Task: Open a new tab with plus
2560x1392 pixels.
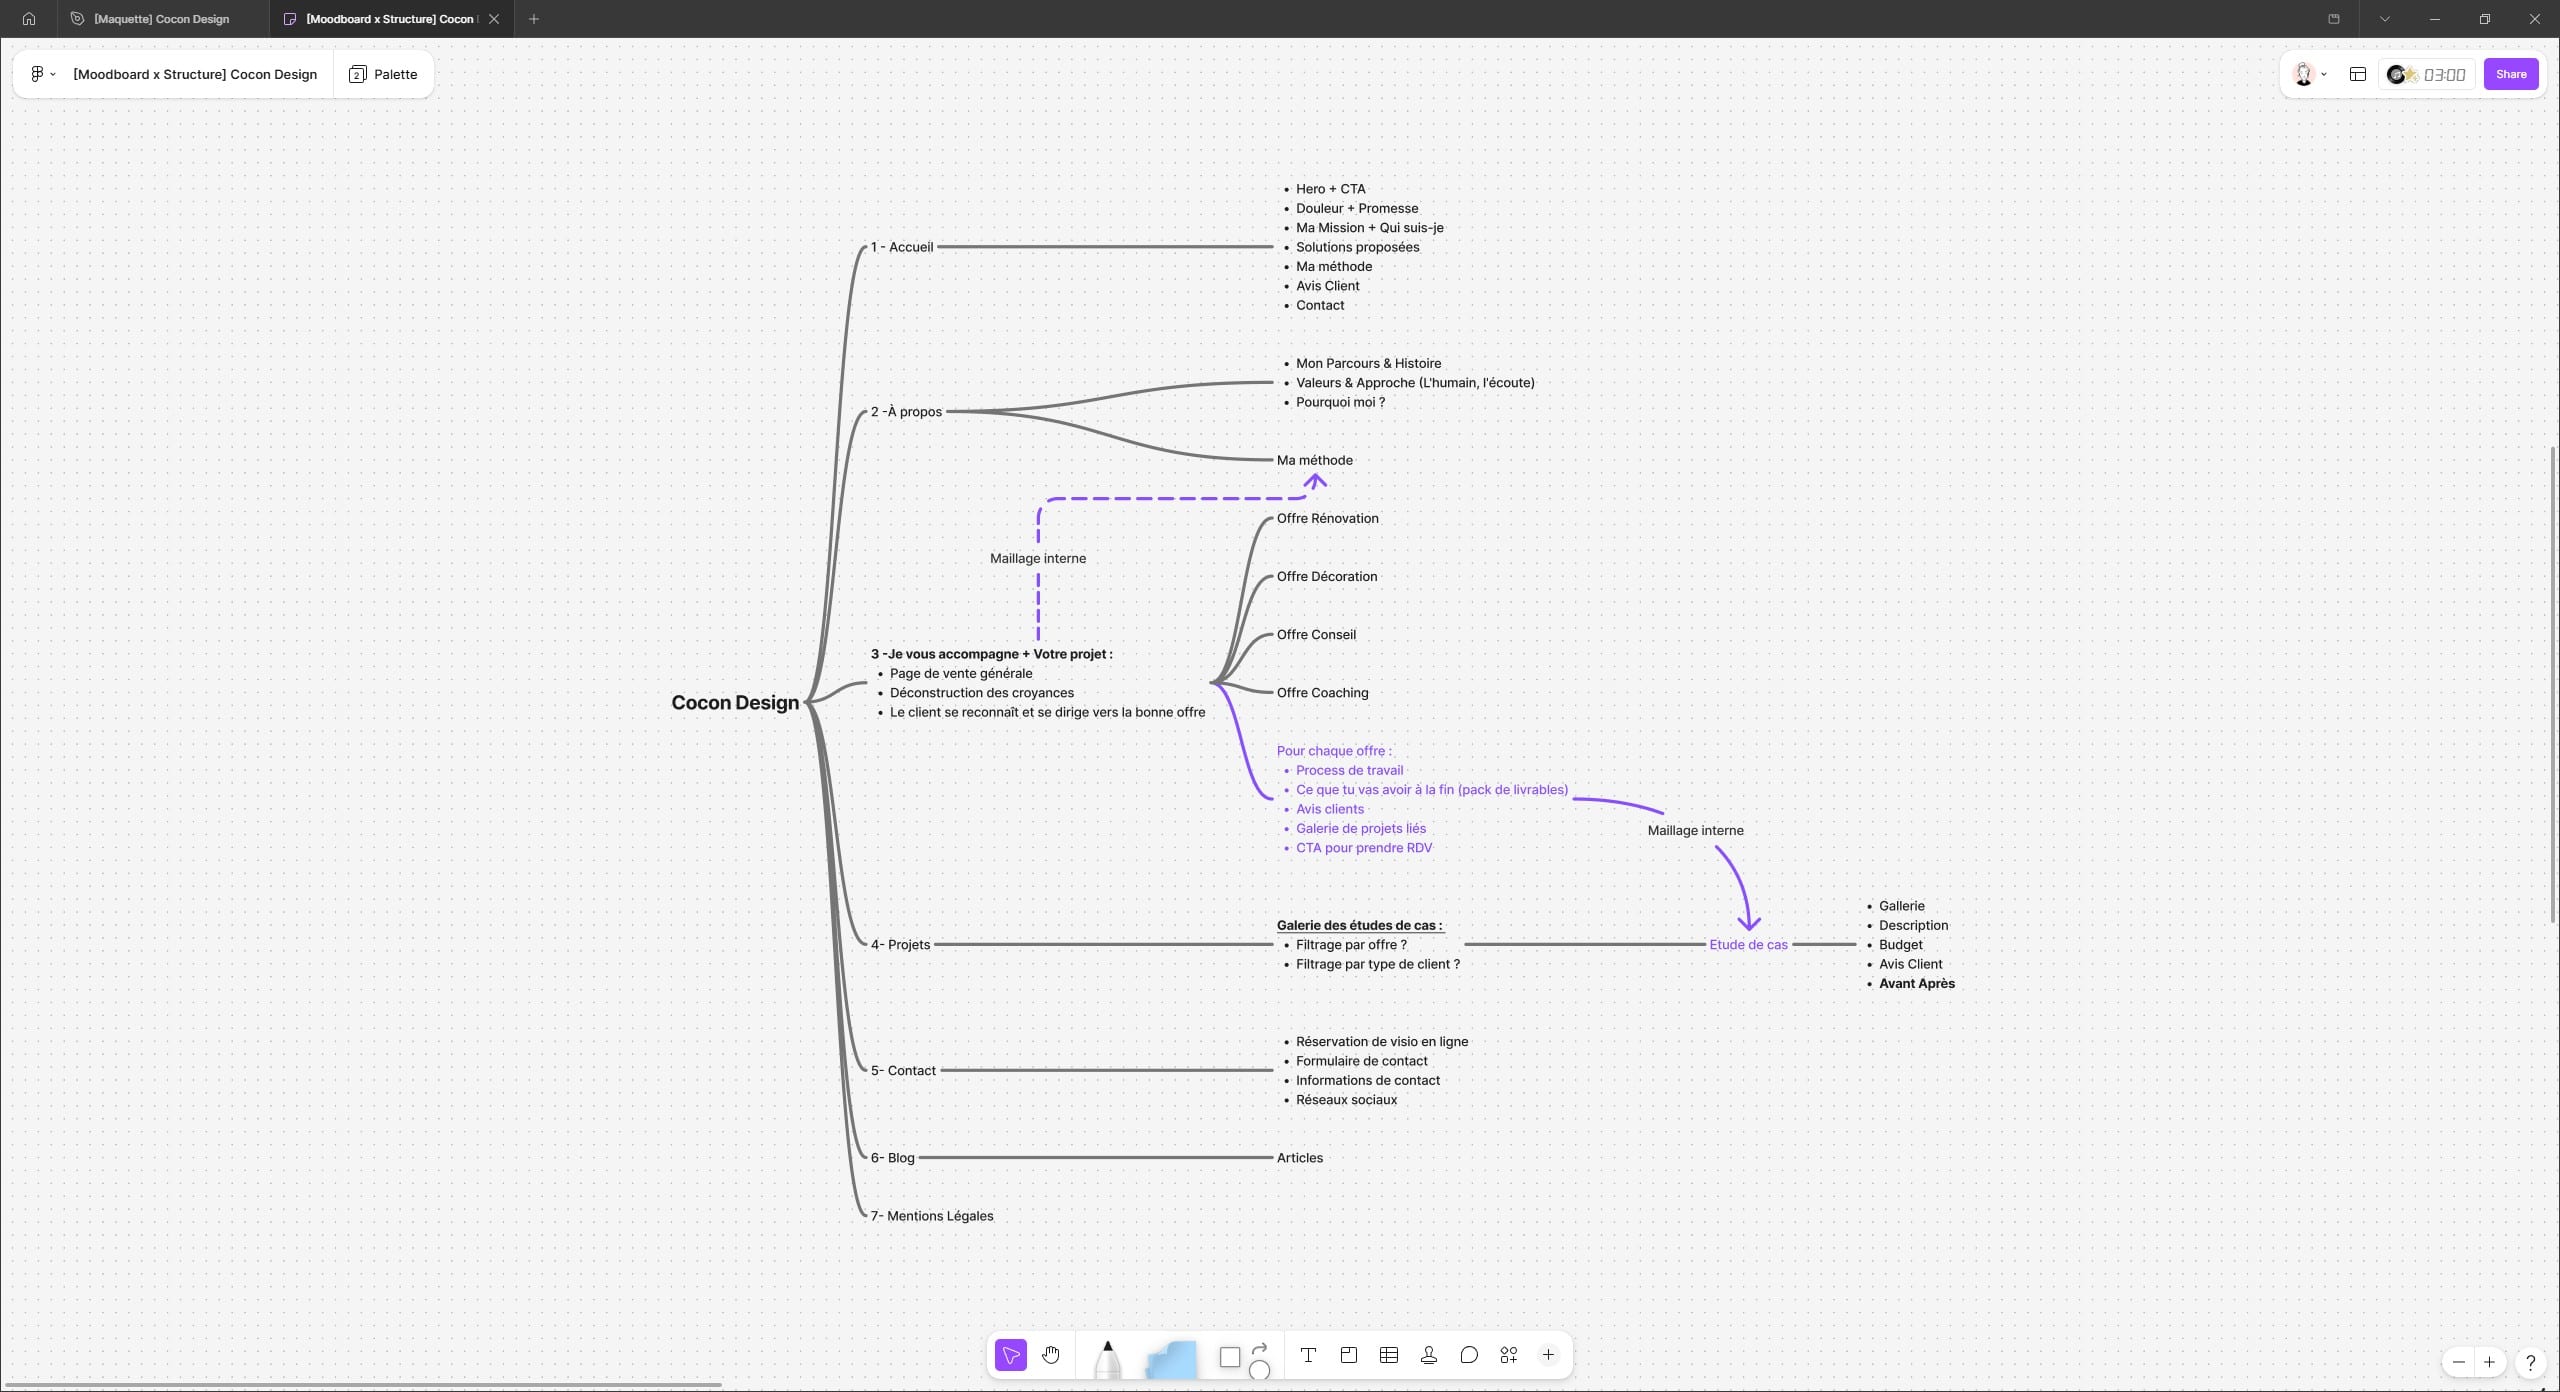Action: (534, 19)
